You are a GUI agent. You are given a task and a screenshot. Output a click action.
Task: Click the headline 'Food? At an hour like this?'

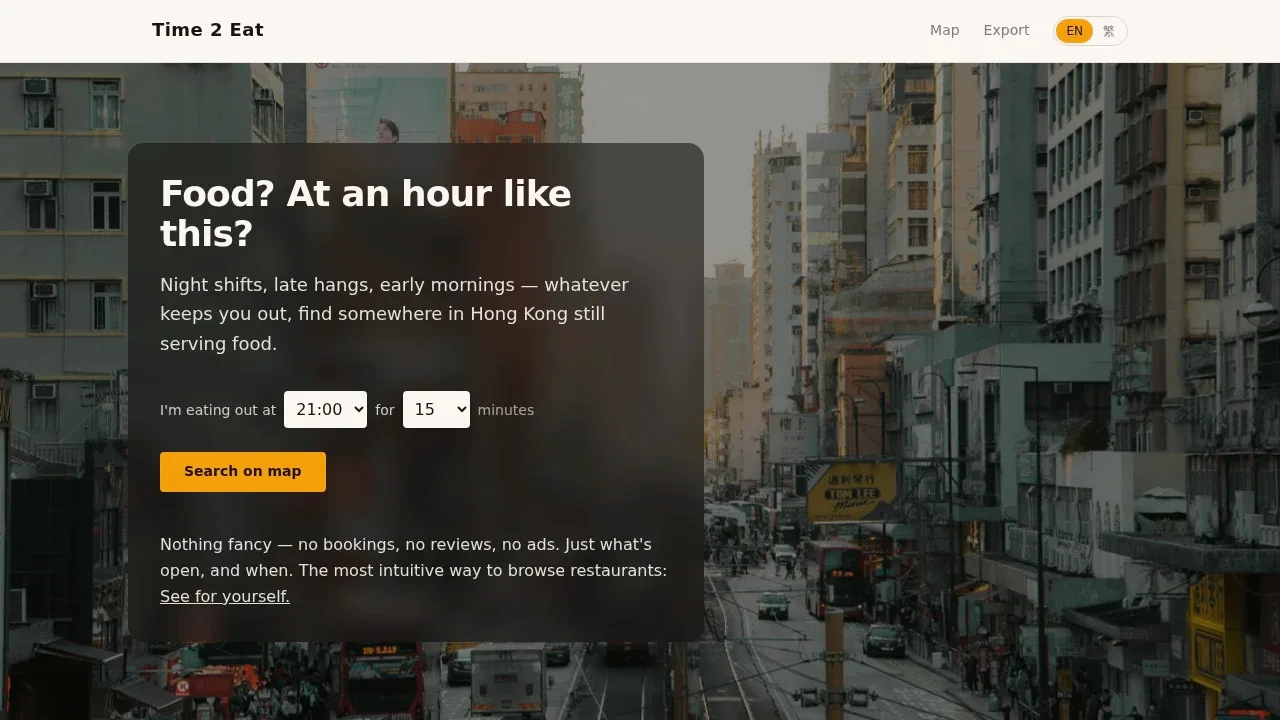point(366,213)
